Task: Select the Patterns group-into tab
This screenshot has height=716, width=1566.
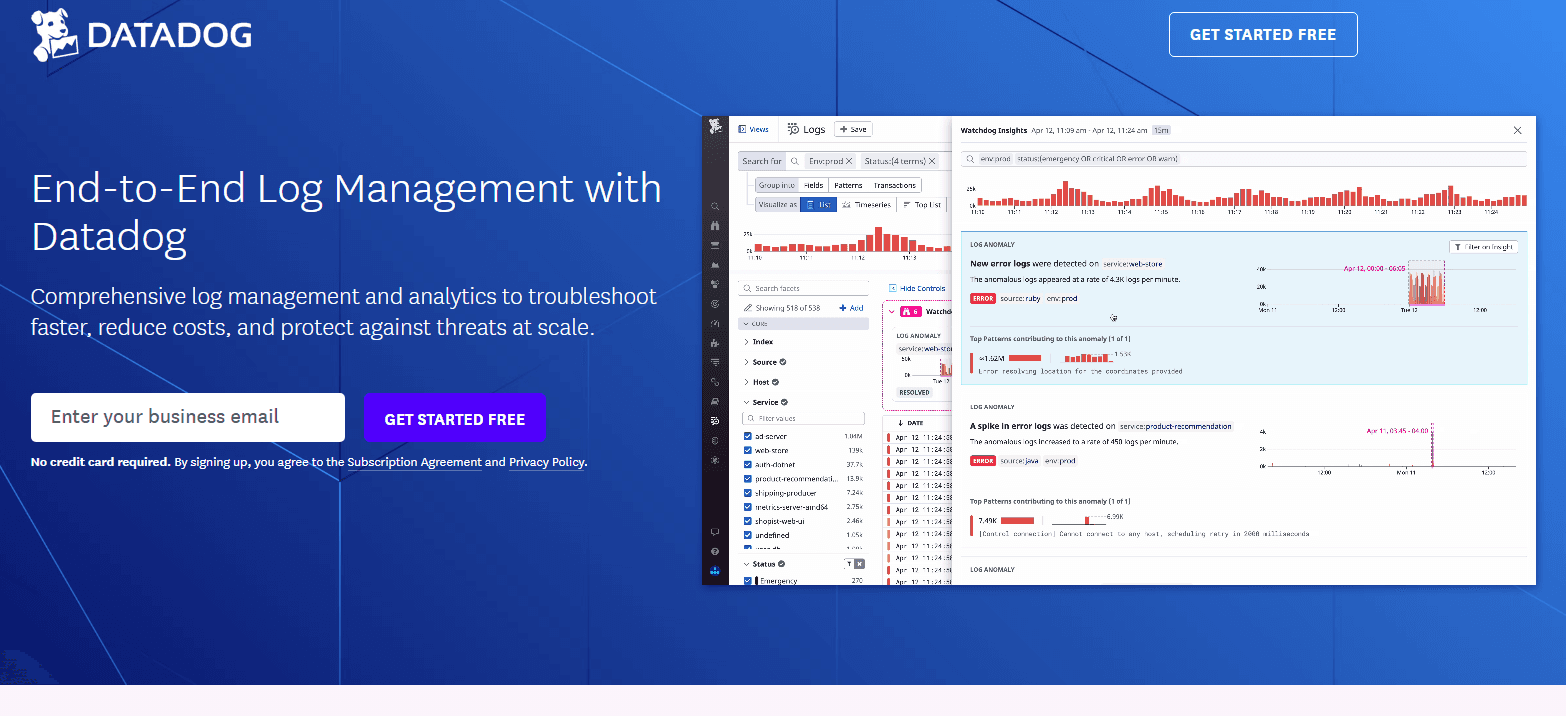Action: click(x=848, y=185)
